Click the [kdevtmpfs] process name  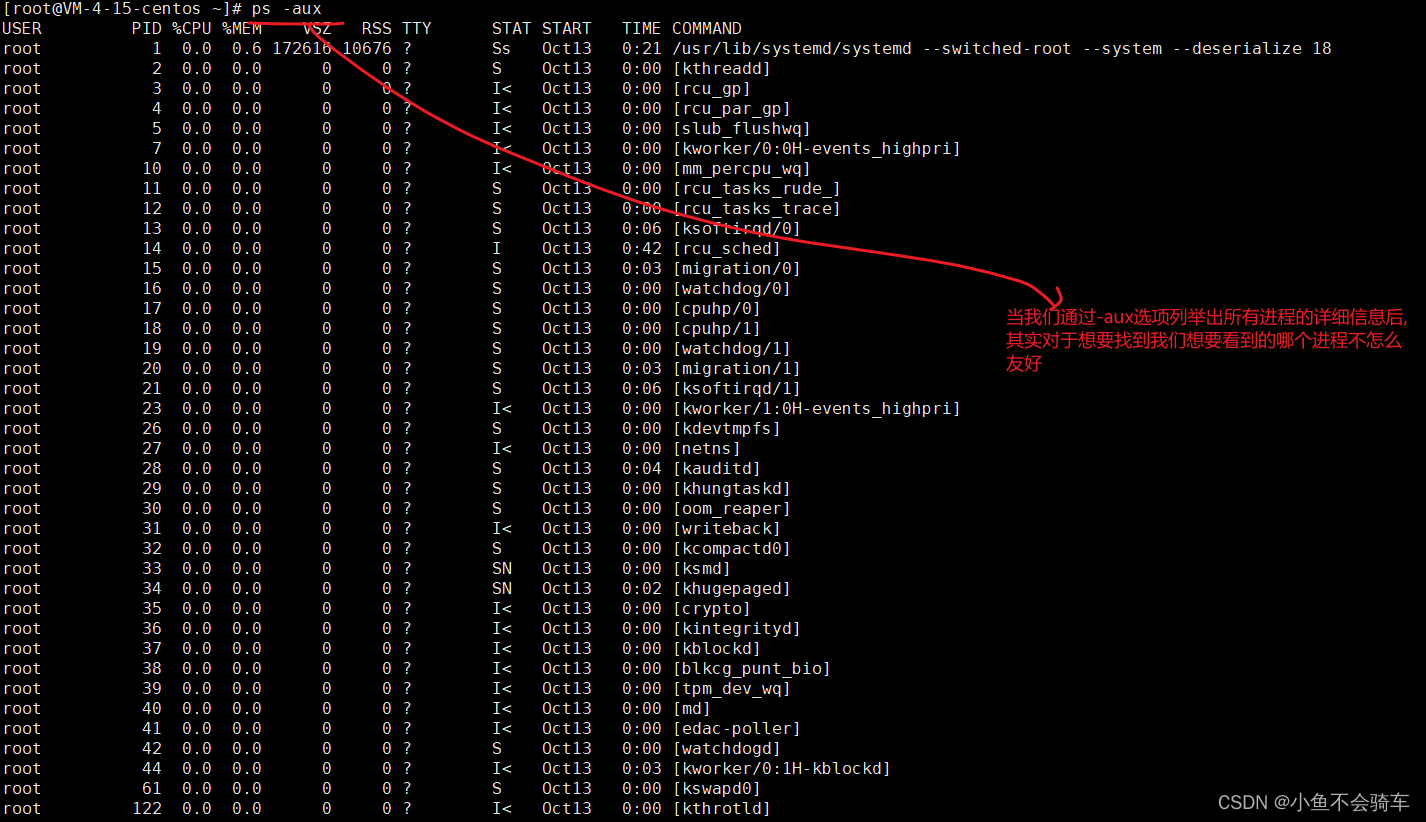point(727,429)
